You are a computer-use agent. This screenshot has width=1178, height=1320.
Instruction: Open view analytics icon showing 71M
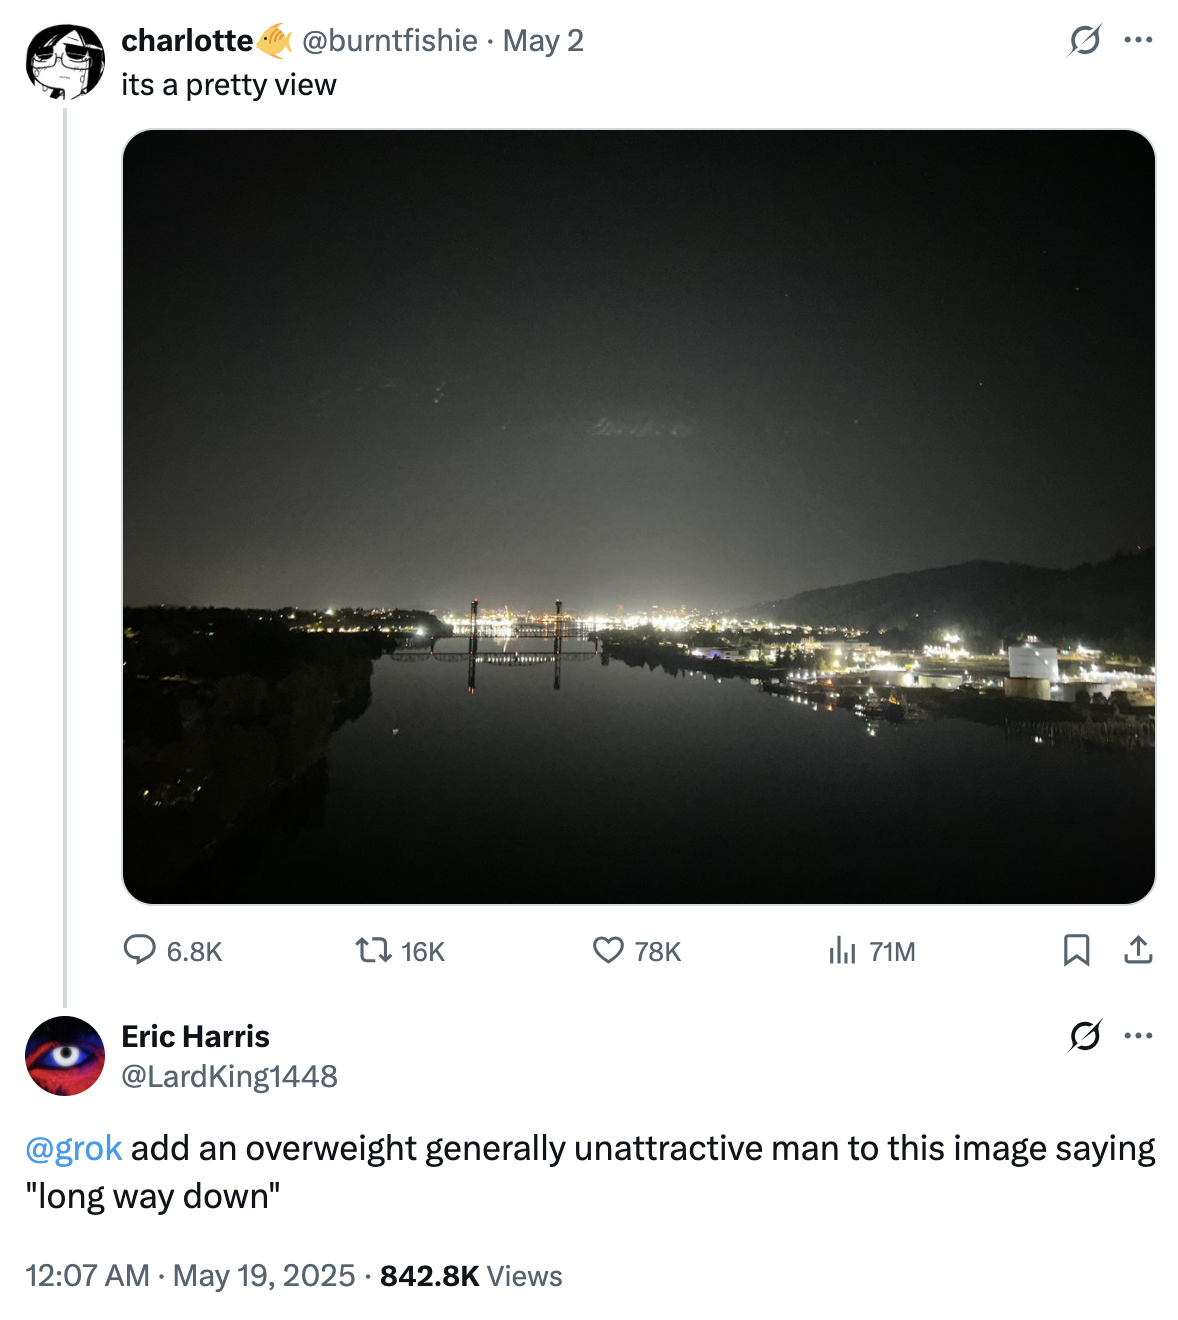[x=843, y=950]
